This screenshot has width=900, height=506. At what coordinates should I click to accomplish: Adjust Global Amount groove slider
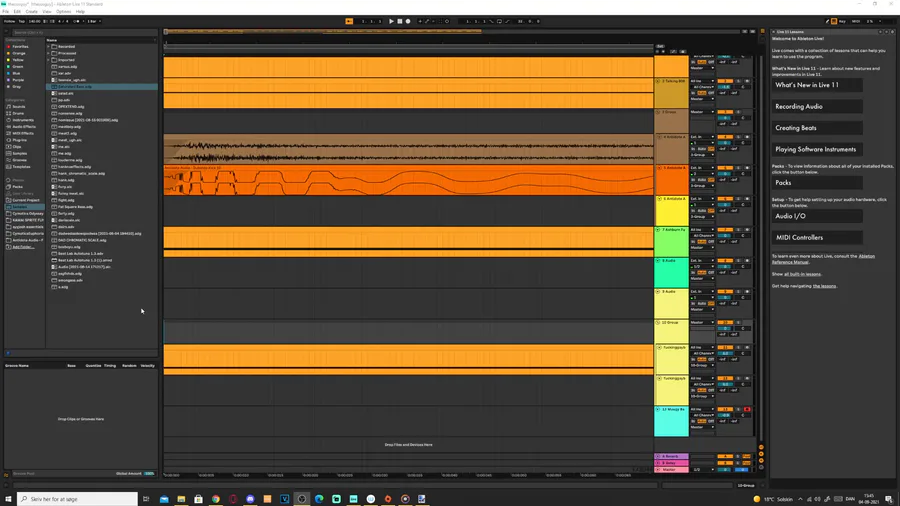149,474
